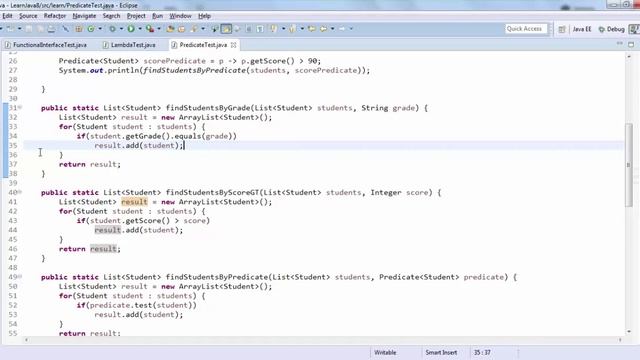Click the Next Annotation icon

click(273, 29)
